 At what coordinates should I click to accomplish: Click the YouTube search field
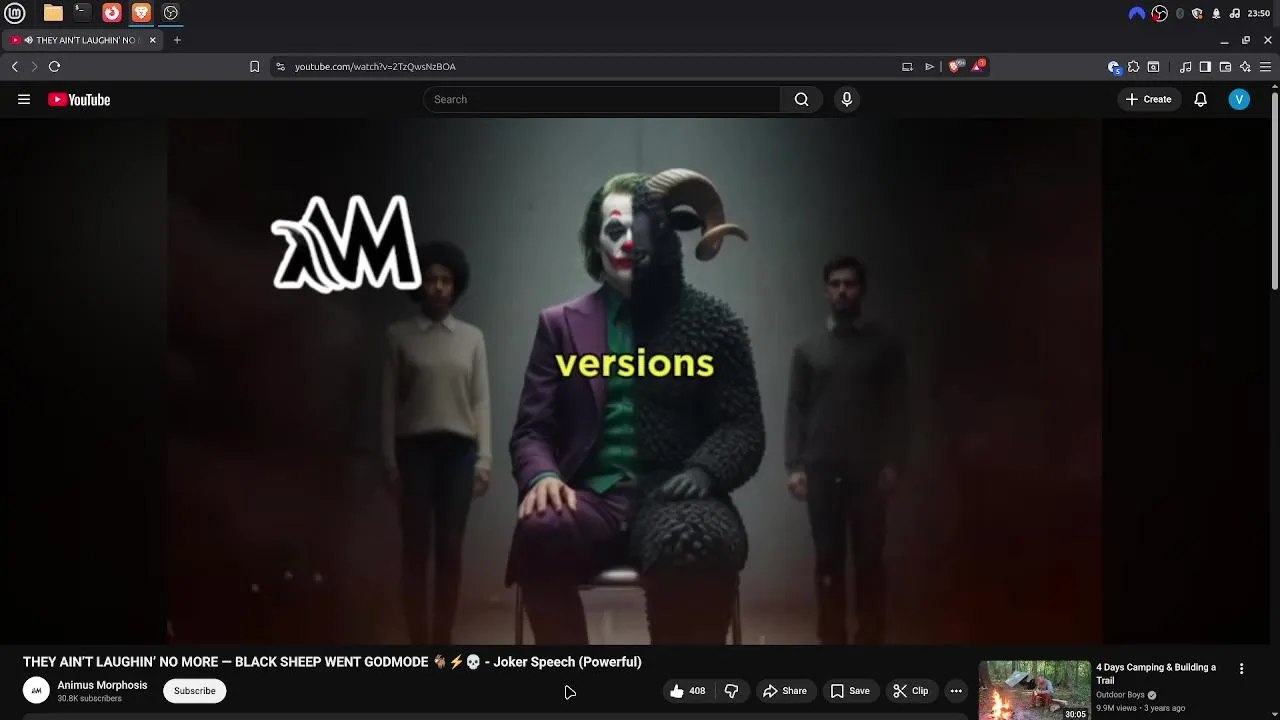pos(602,99)
